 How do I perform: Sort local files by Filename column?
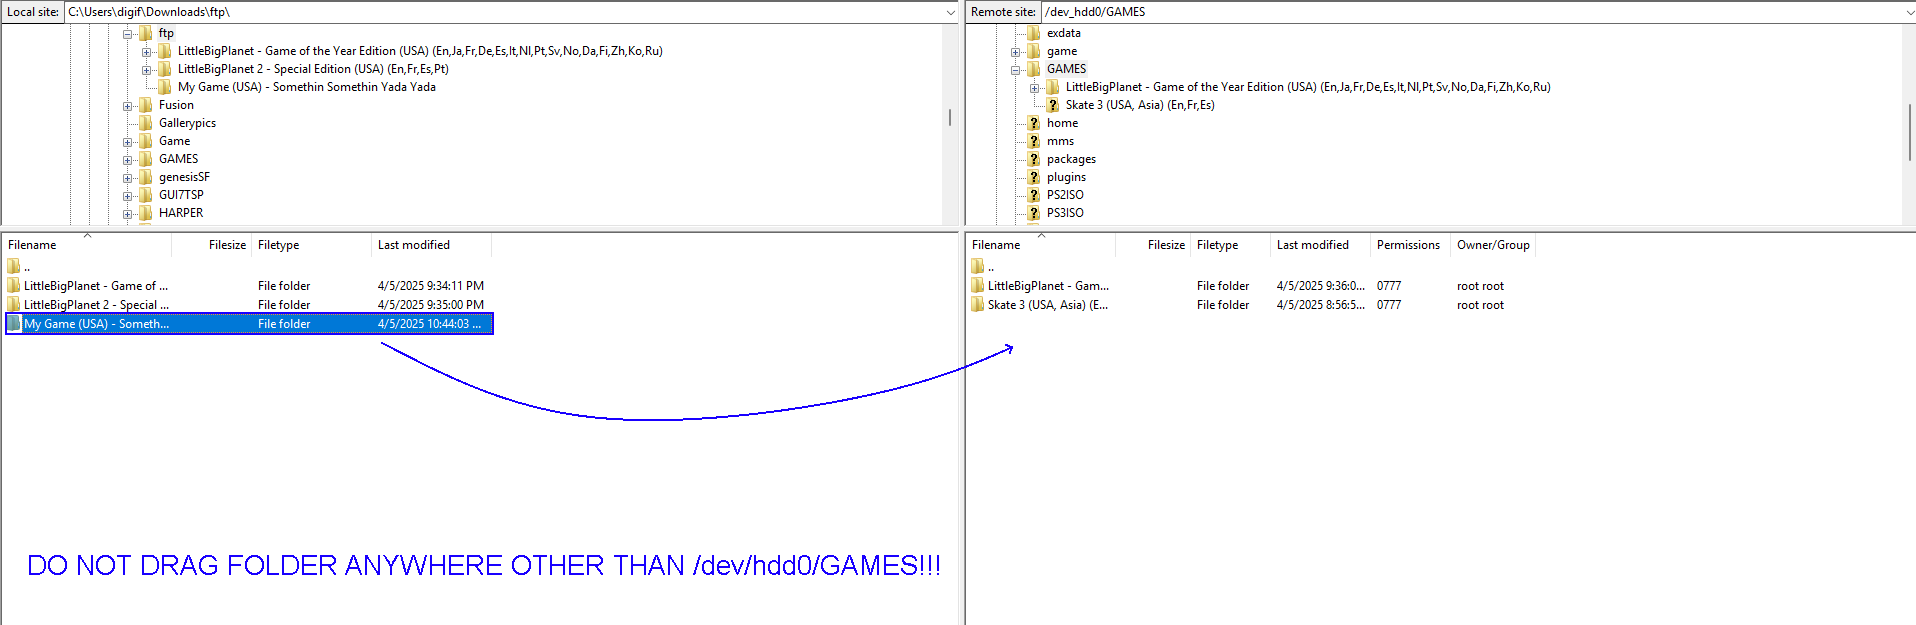coord(87,245)
